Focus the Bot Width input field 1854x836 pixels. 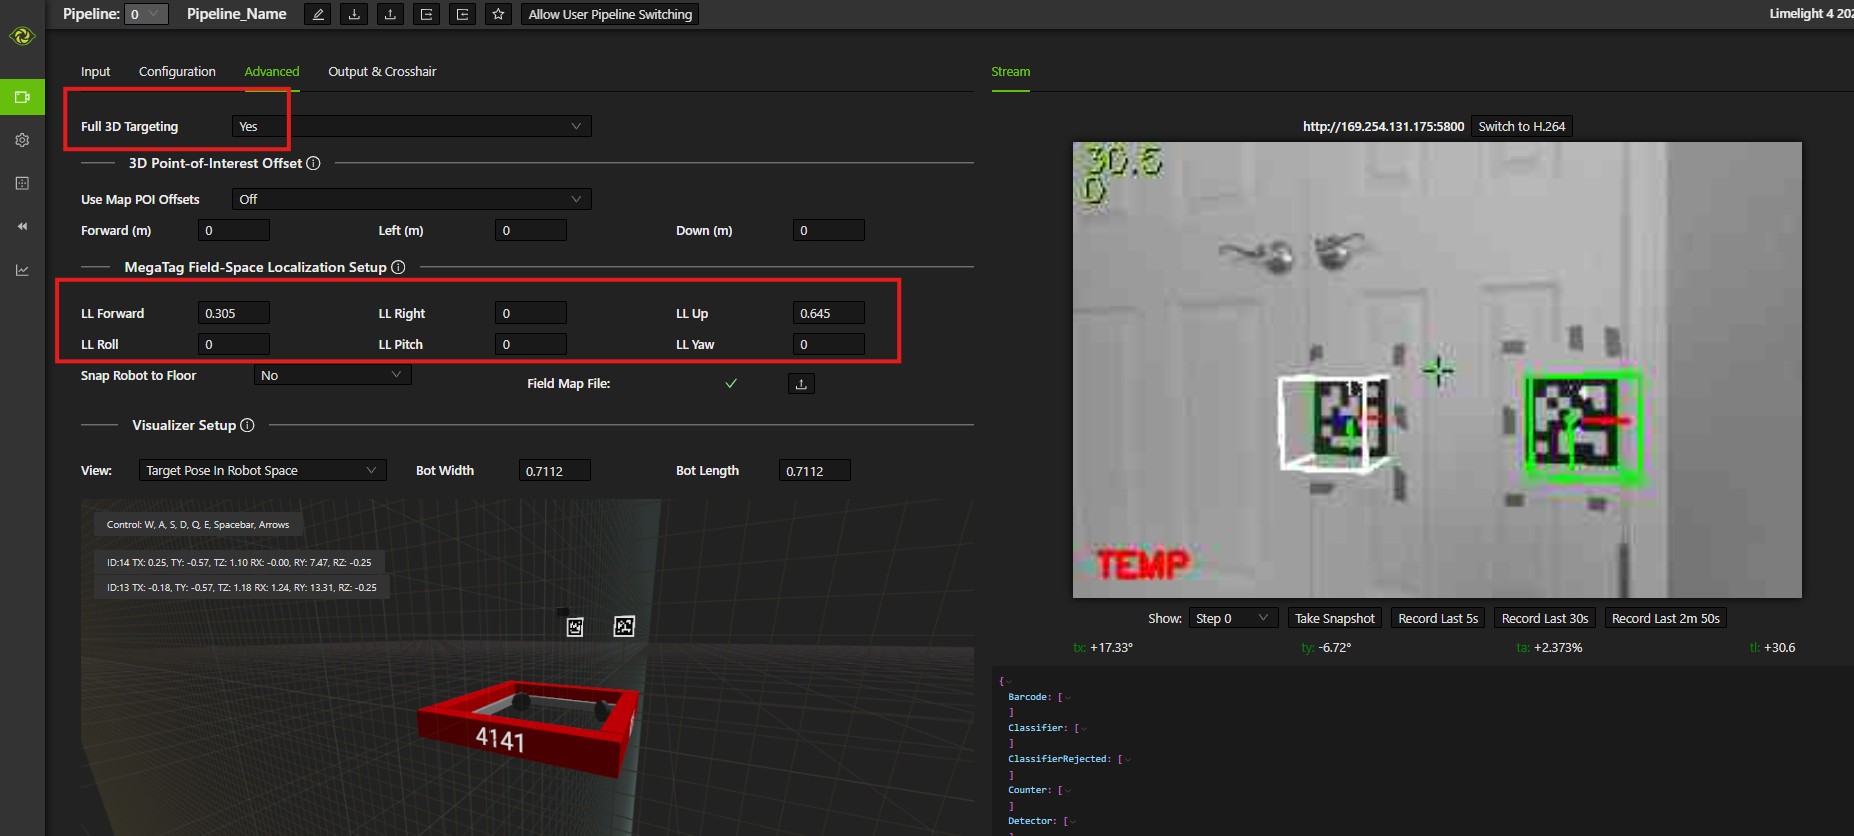[555, 471]
